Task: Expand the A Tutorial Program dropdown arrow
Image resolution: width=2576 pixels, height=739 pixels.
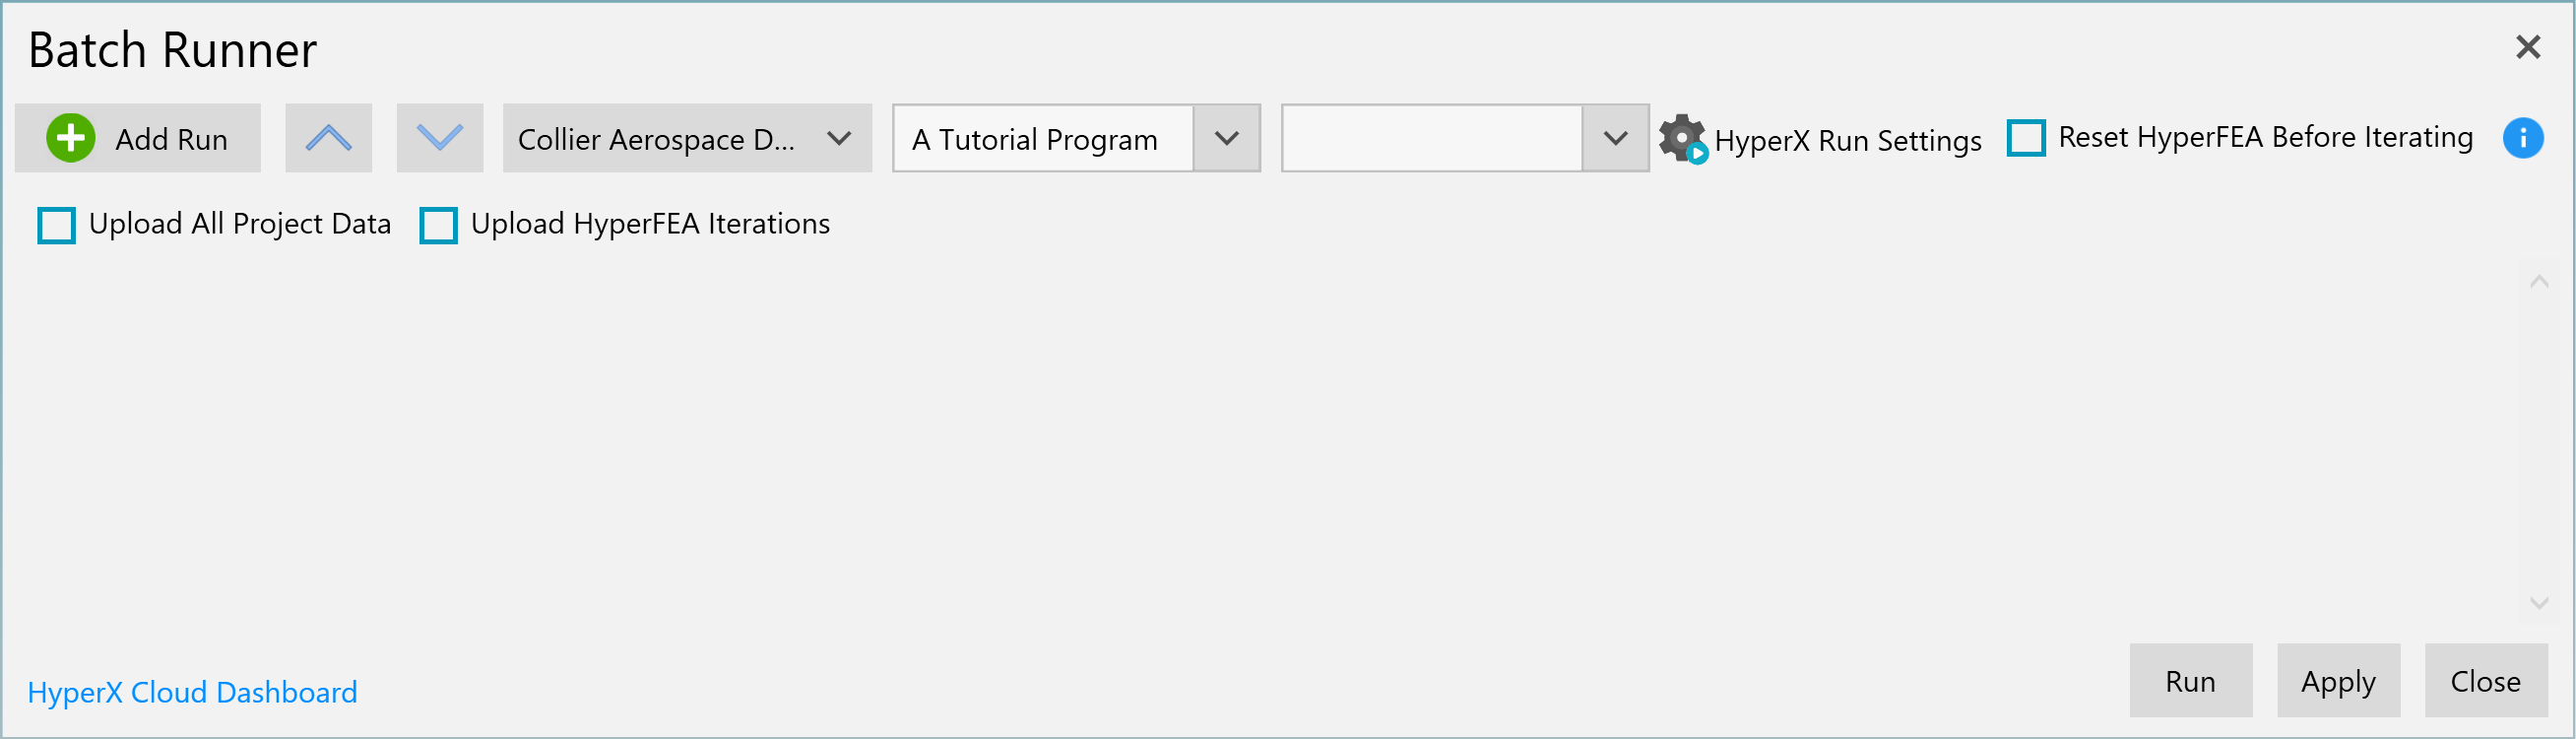Action: (x=1226, y=138)
